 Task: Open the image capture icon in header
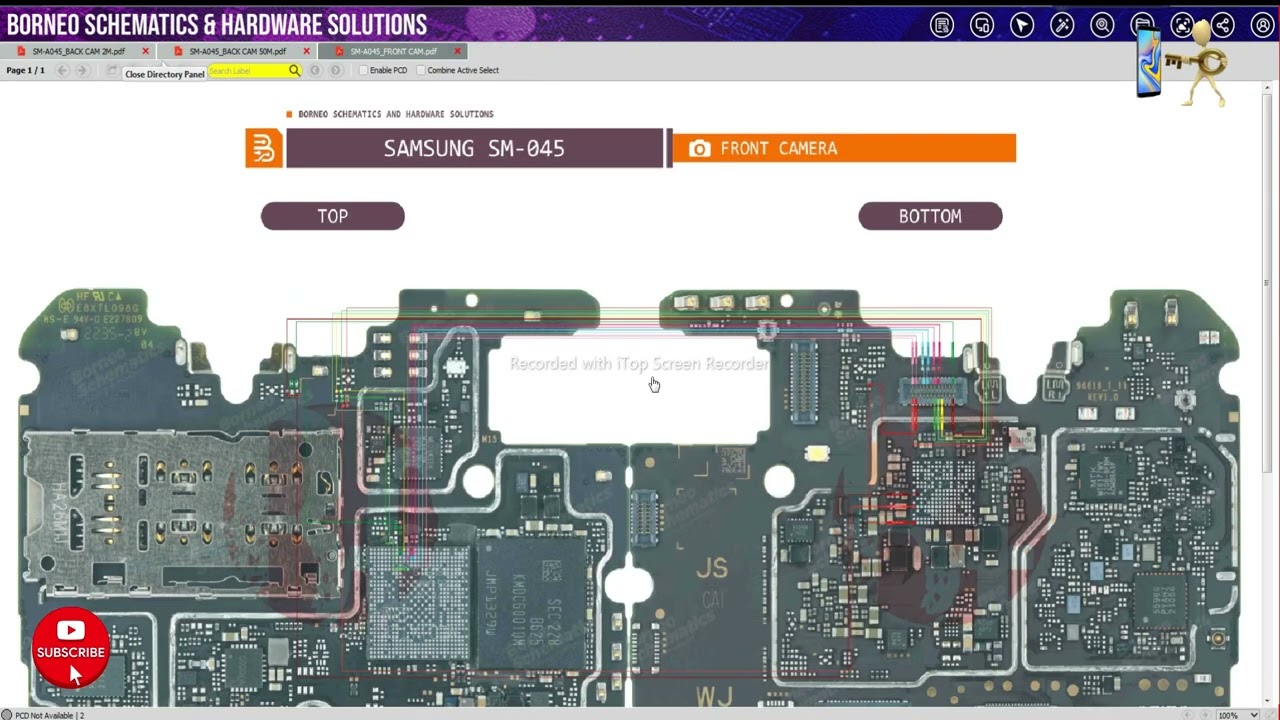click(1182, 26)
